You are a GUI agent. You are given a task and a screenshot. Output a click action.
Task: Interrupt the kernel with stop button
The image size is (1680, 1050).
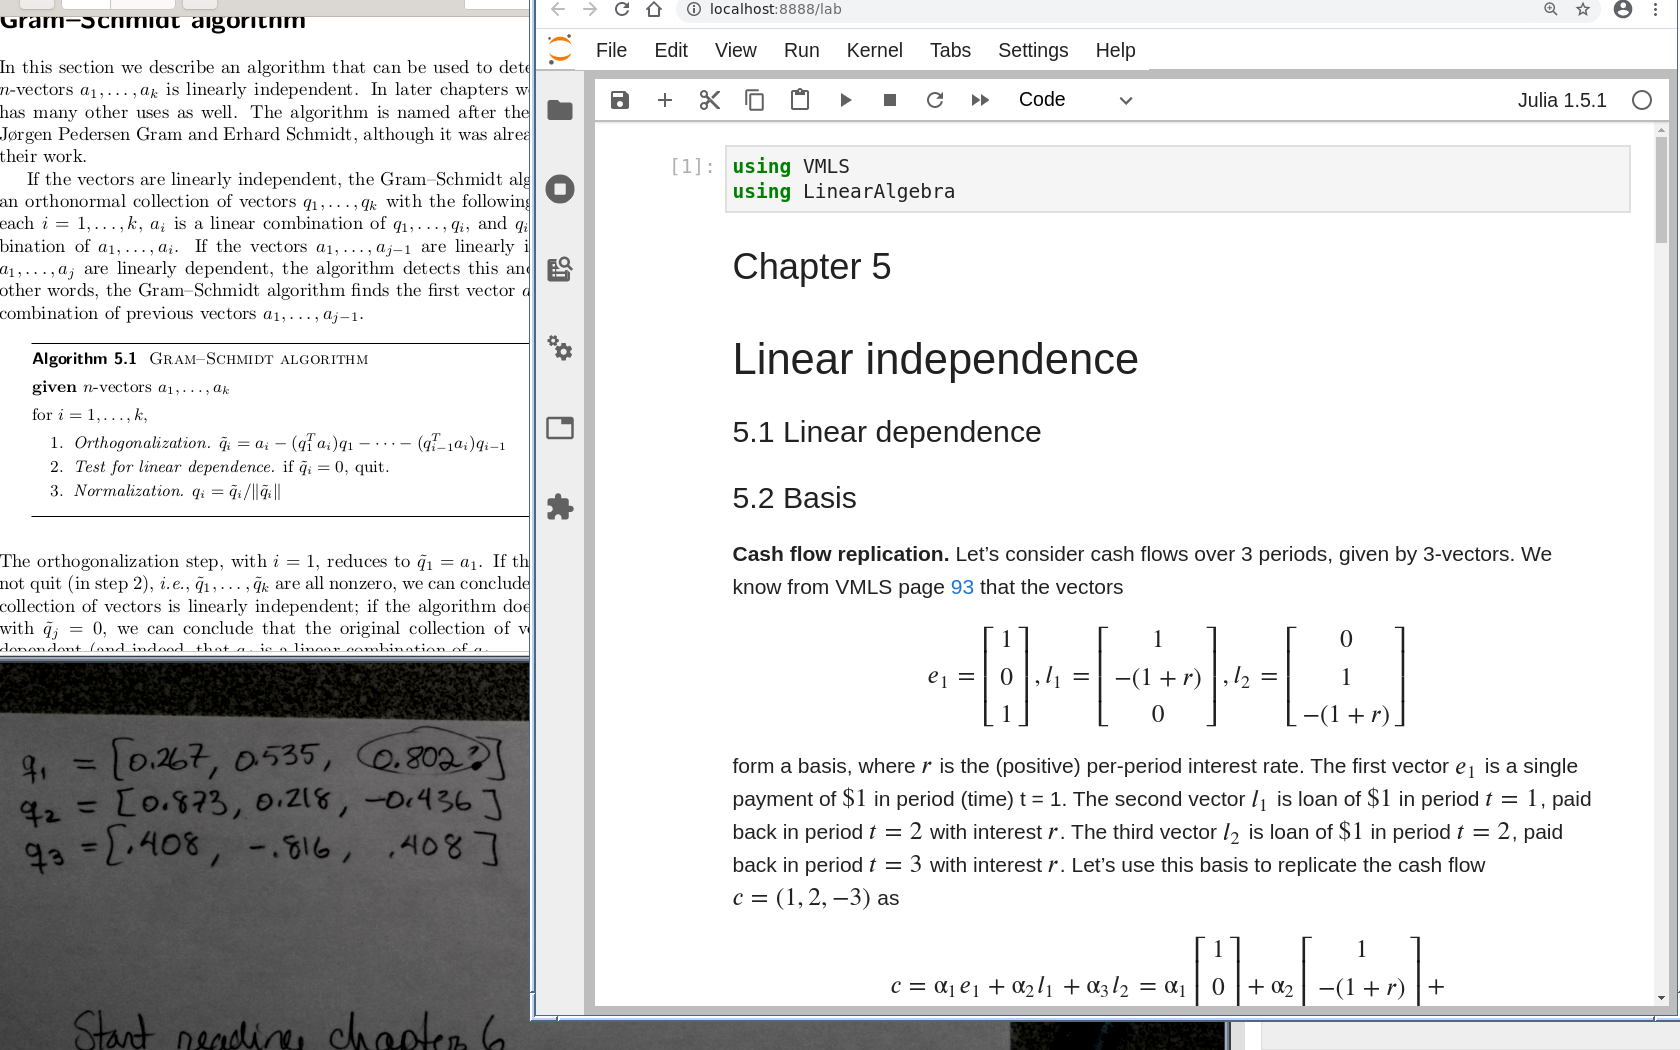(890, 100)
